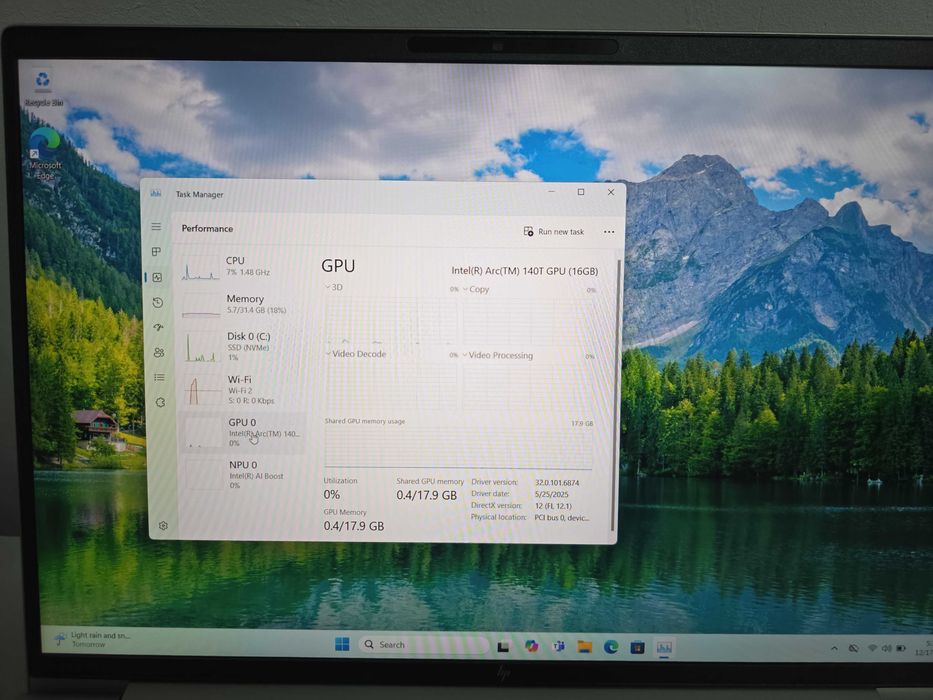The height and width of the screenshot is (700, 933).
Task: Click the Run new task button
Action: [x=553, y=232]
